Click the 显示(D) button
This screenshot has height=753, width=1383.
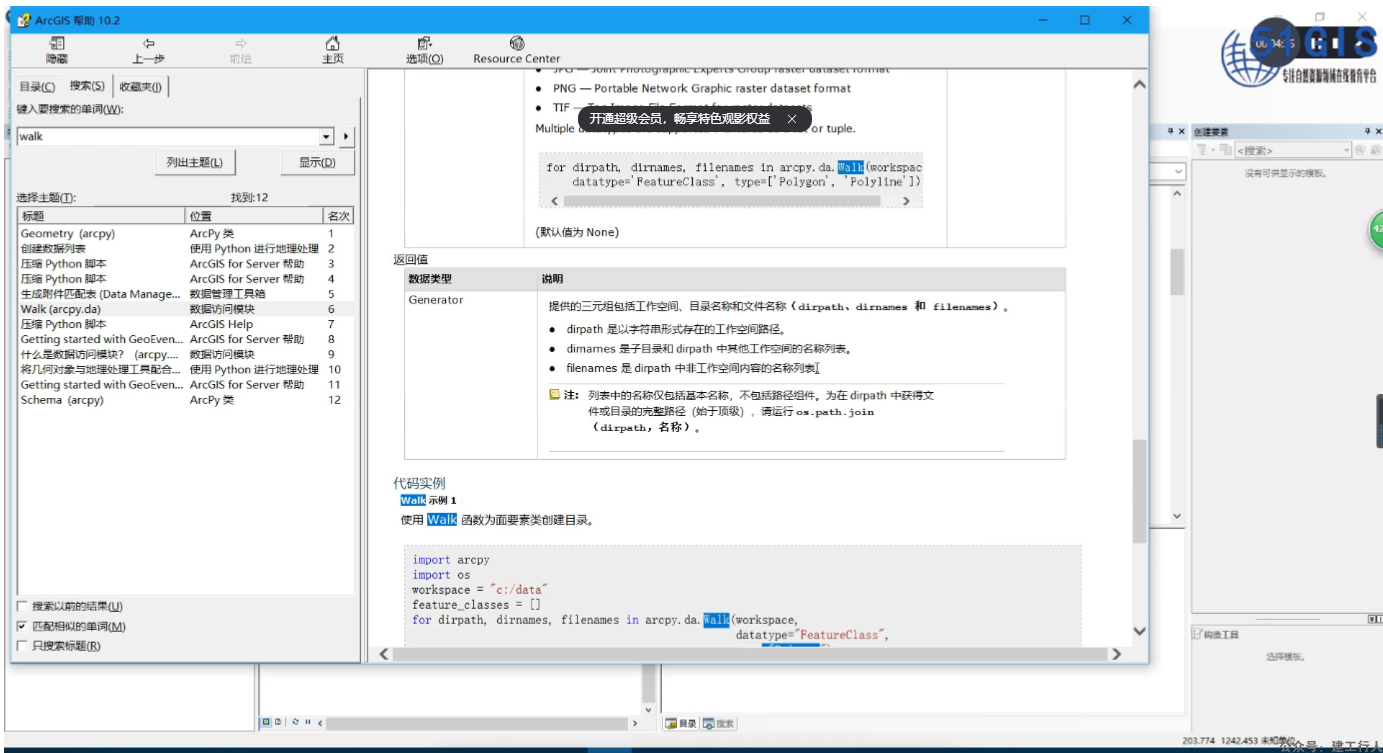click(x=317, y=162)
